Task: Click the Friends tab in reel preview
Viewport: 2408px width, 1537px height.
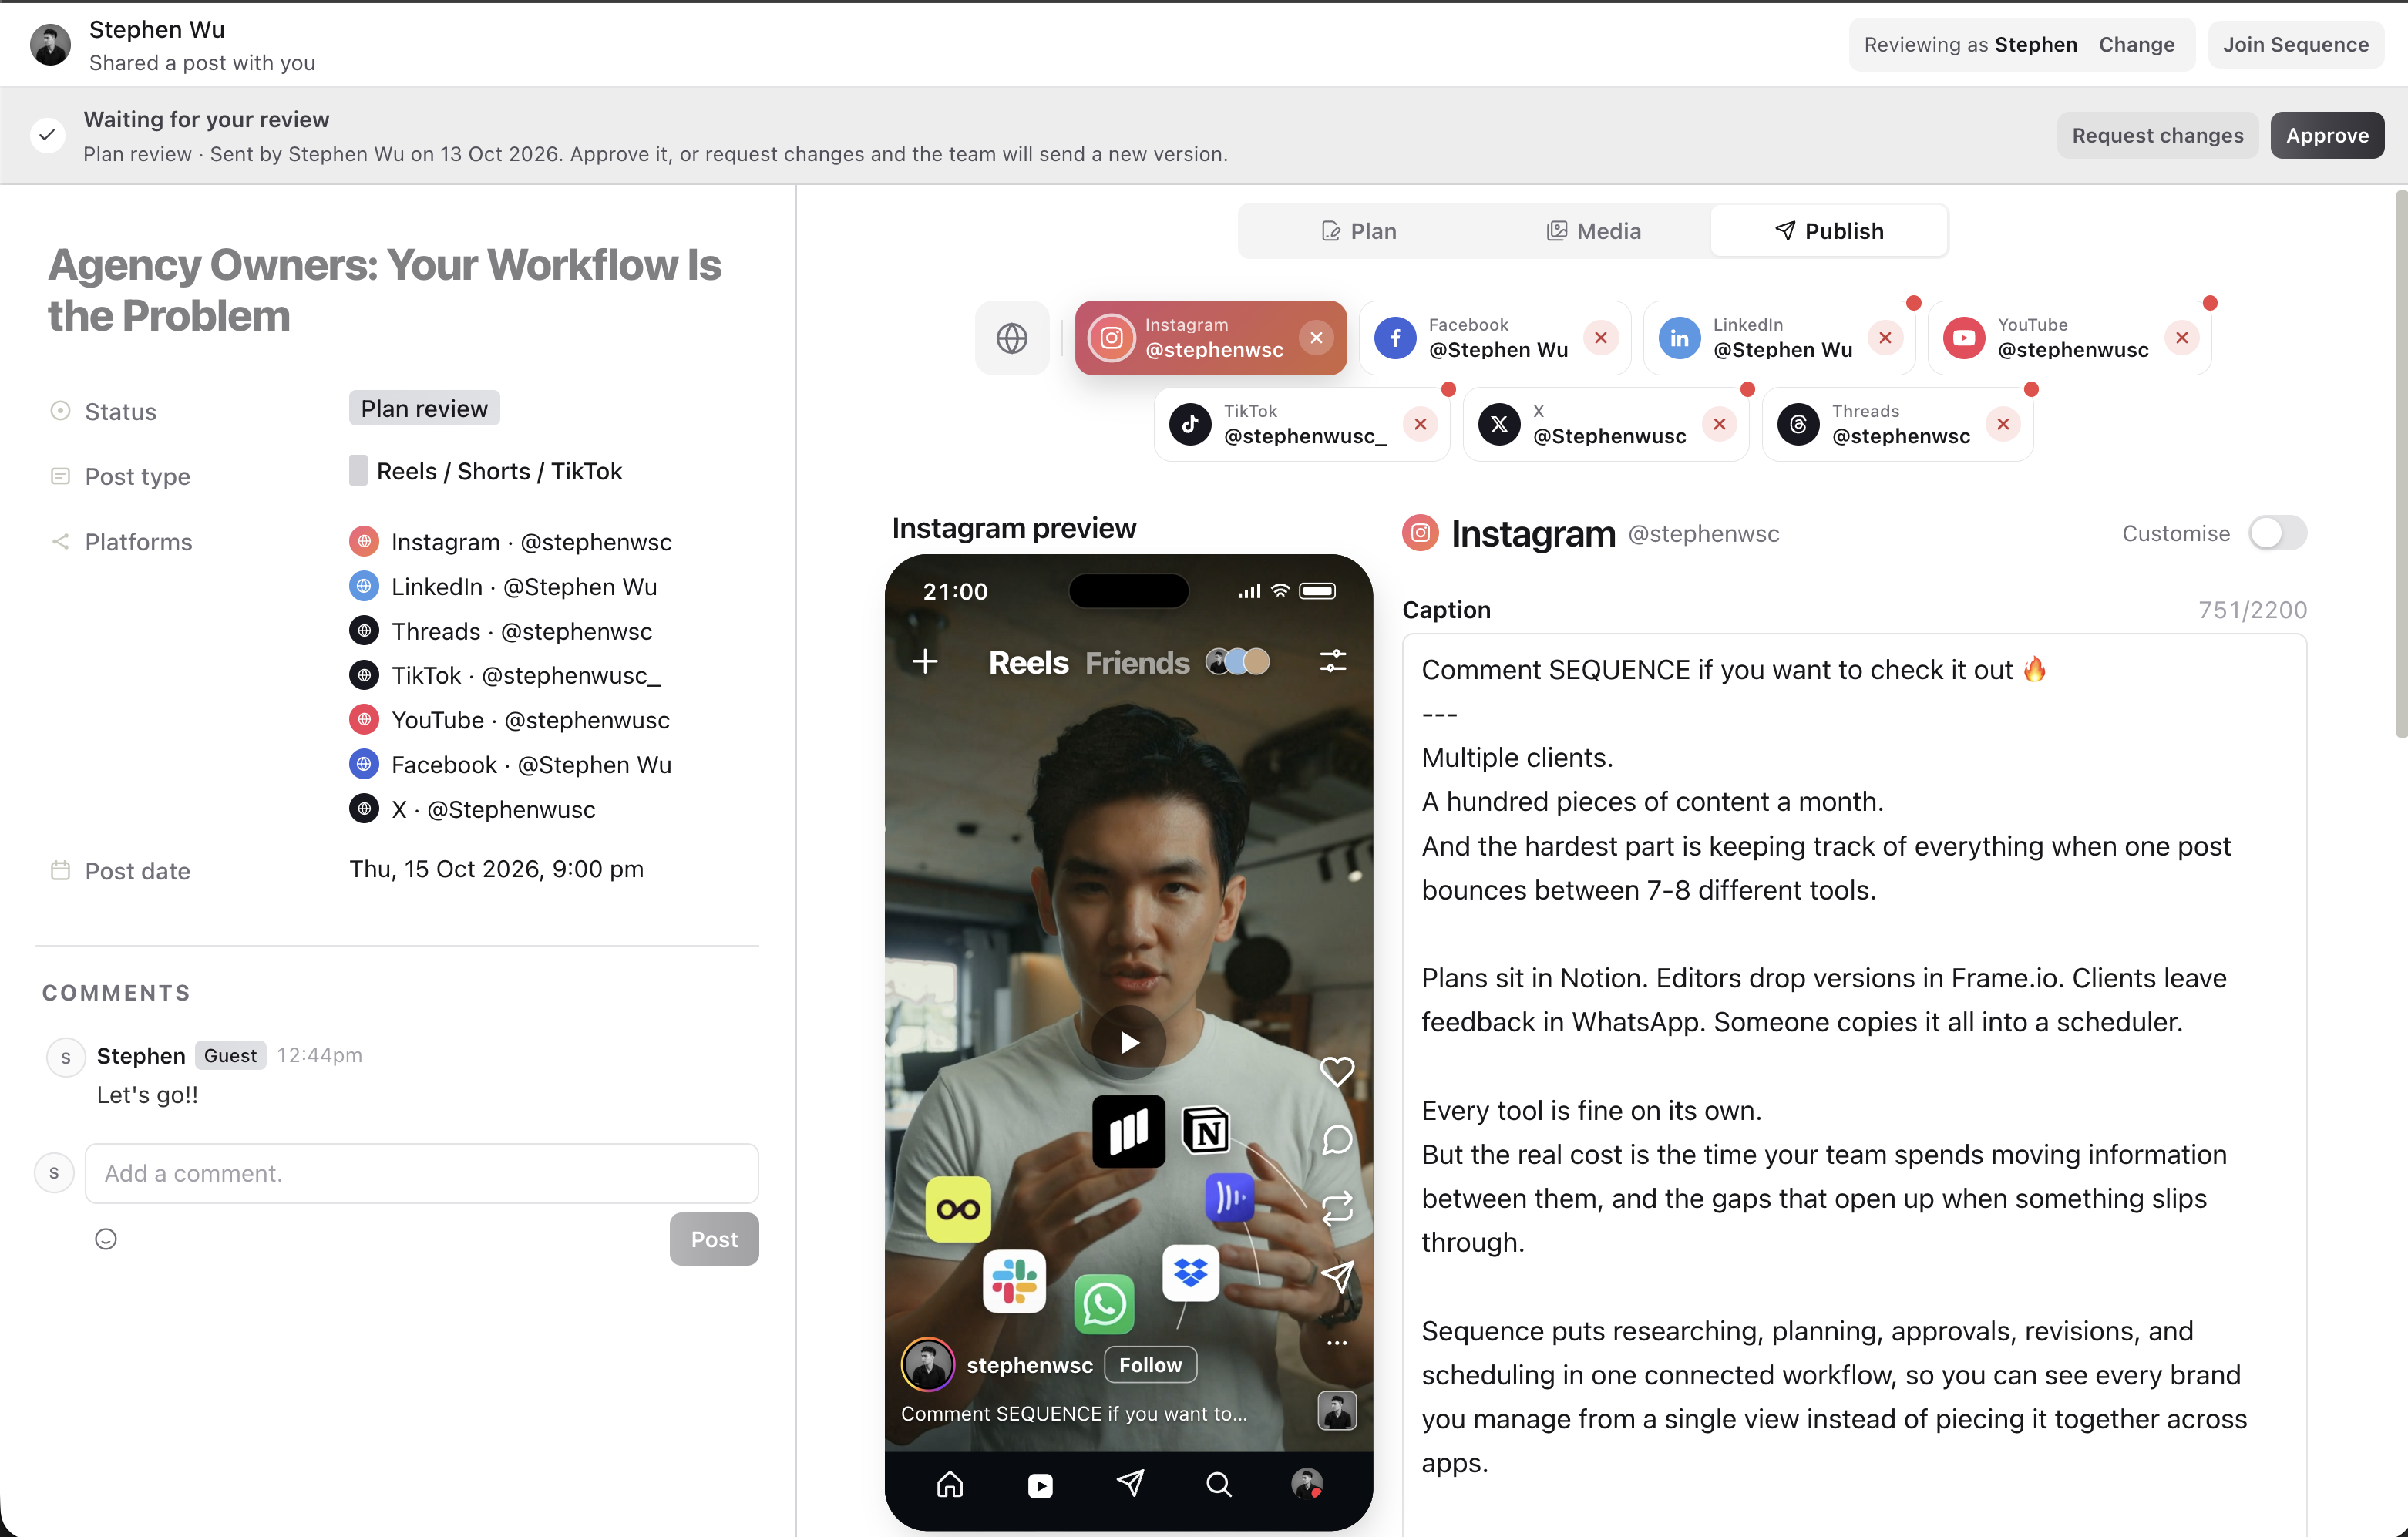Action: point(1137,662)
